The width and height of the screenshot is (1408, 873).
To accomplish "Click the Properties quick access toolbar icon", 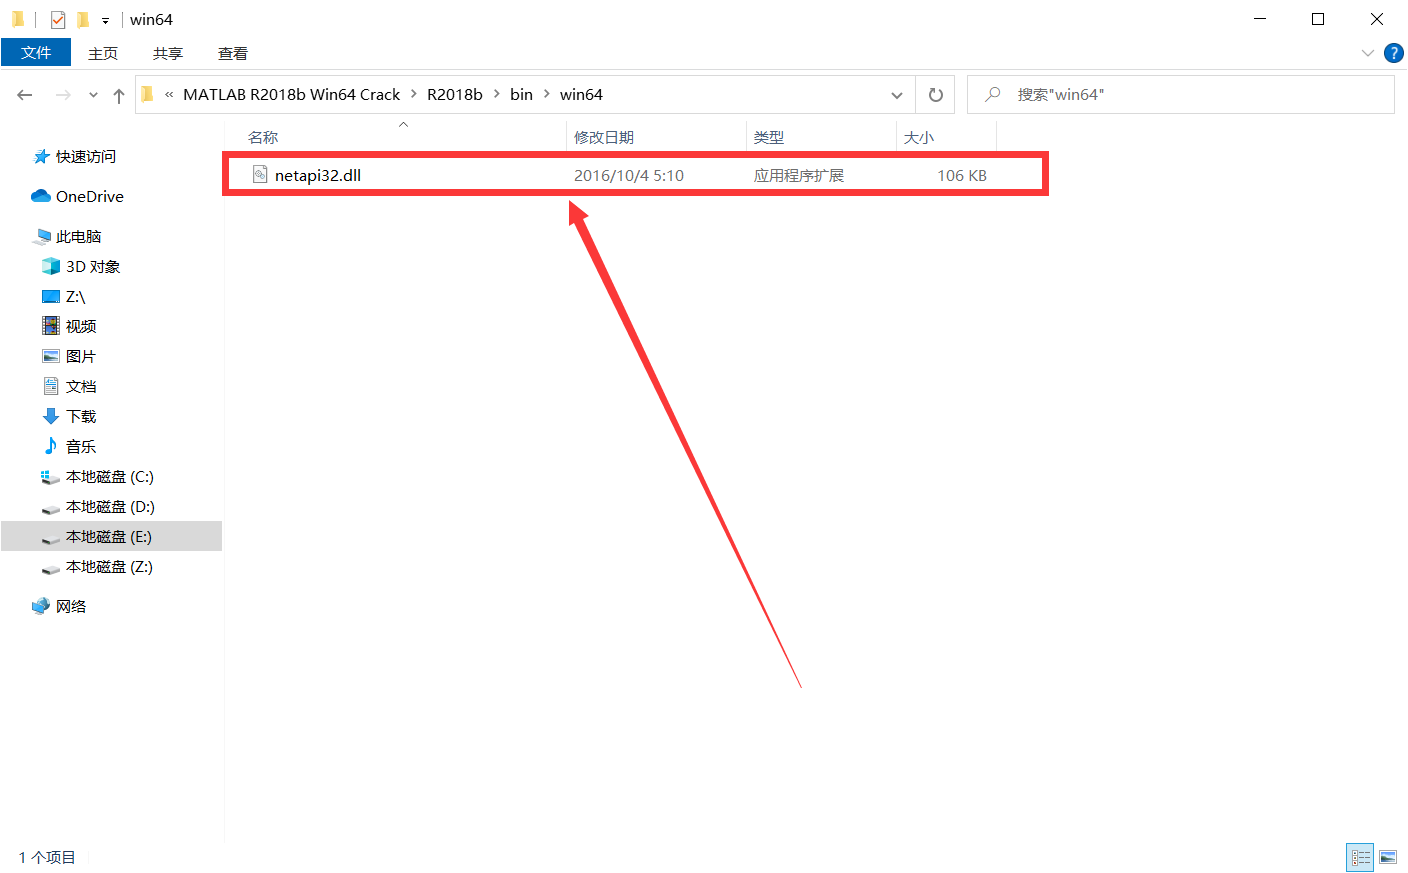I will click(58, 19).
